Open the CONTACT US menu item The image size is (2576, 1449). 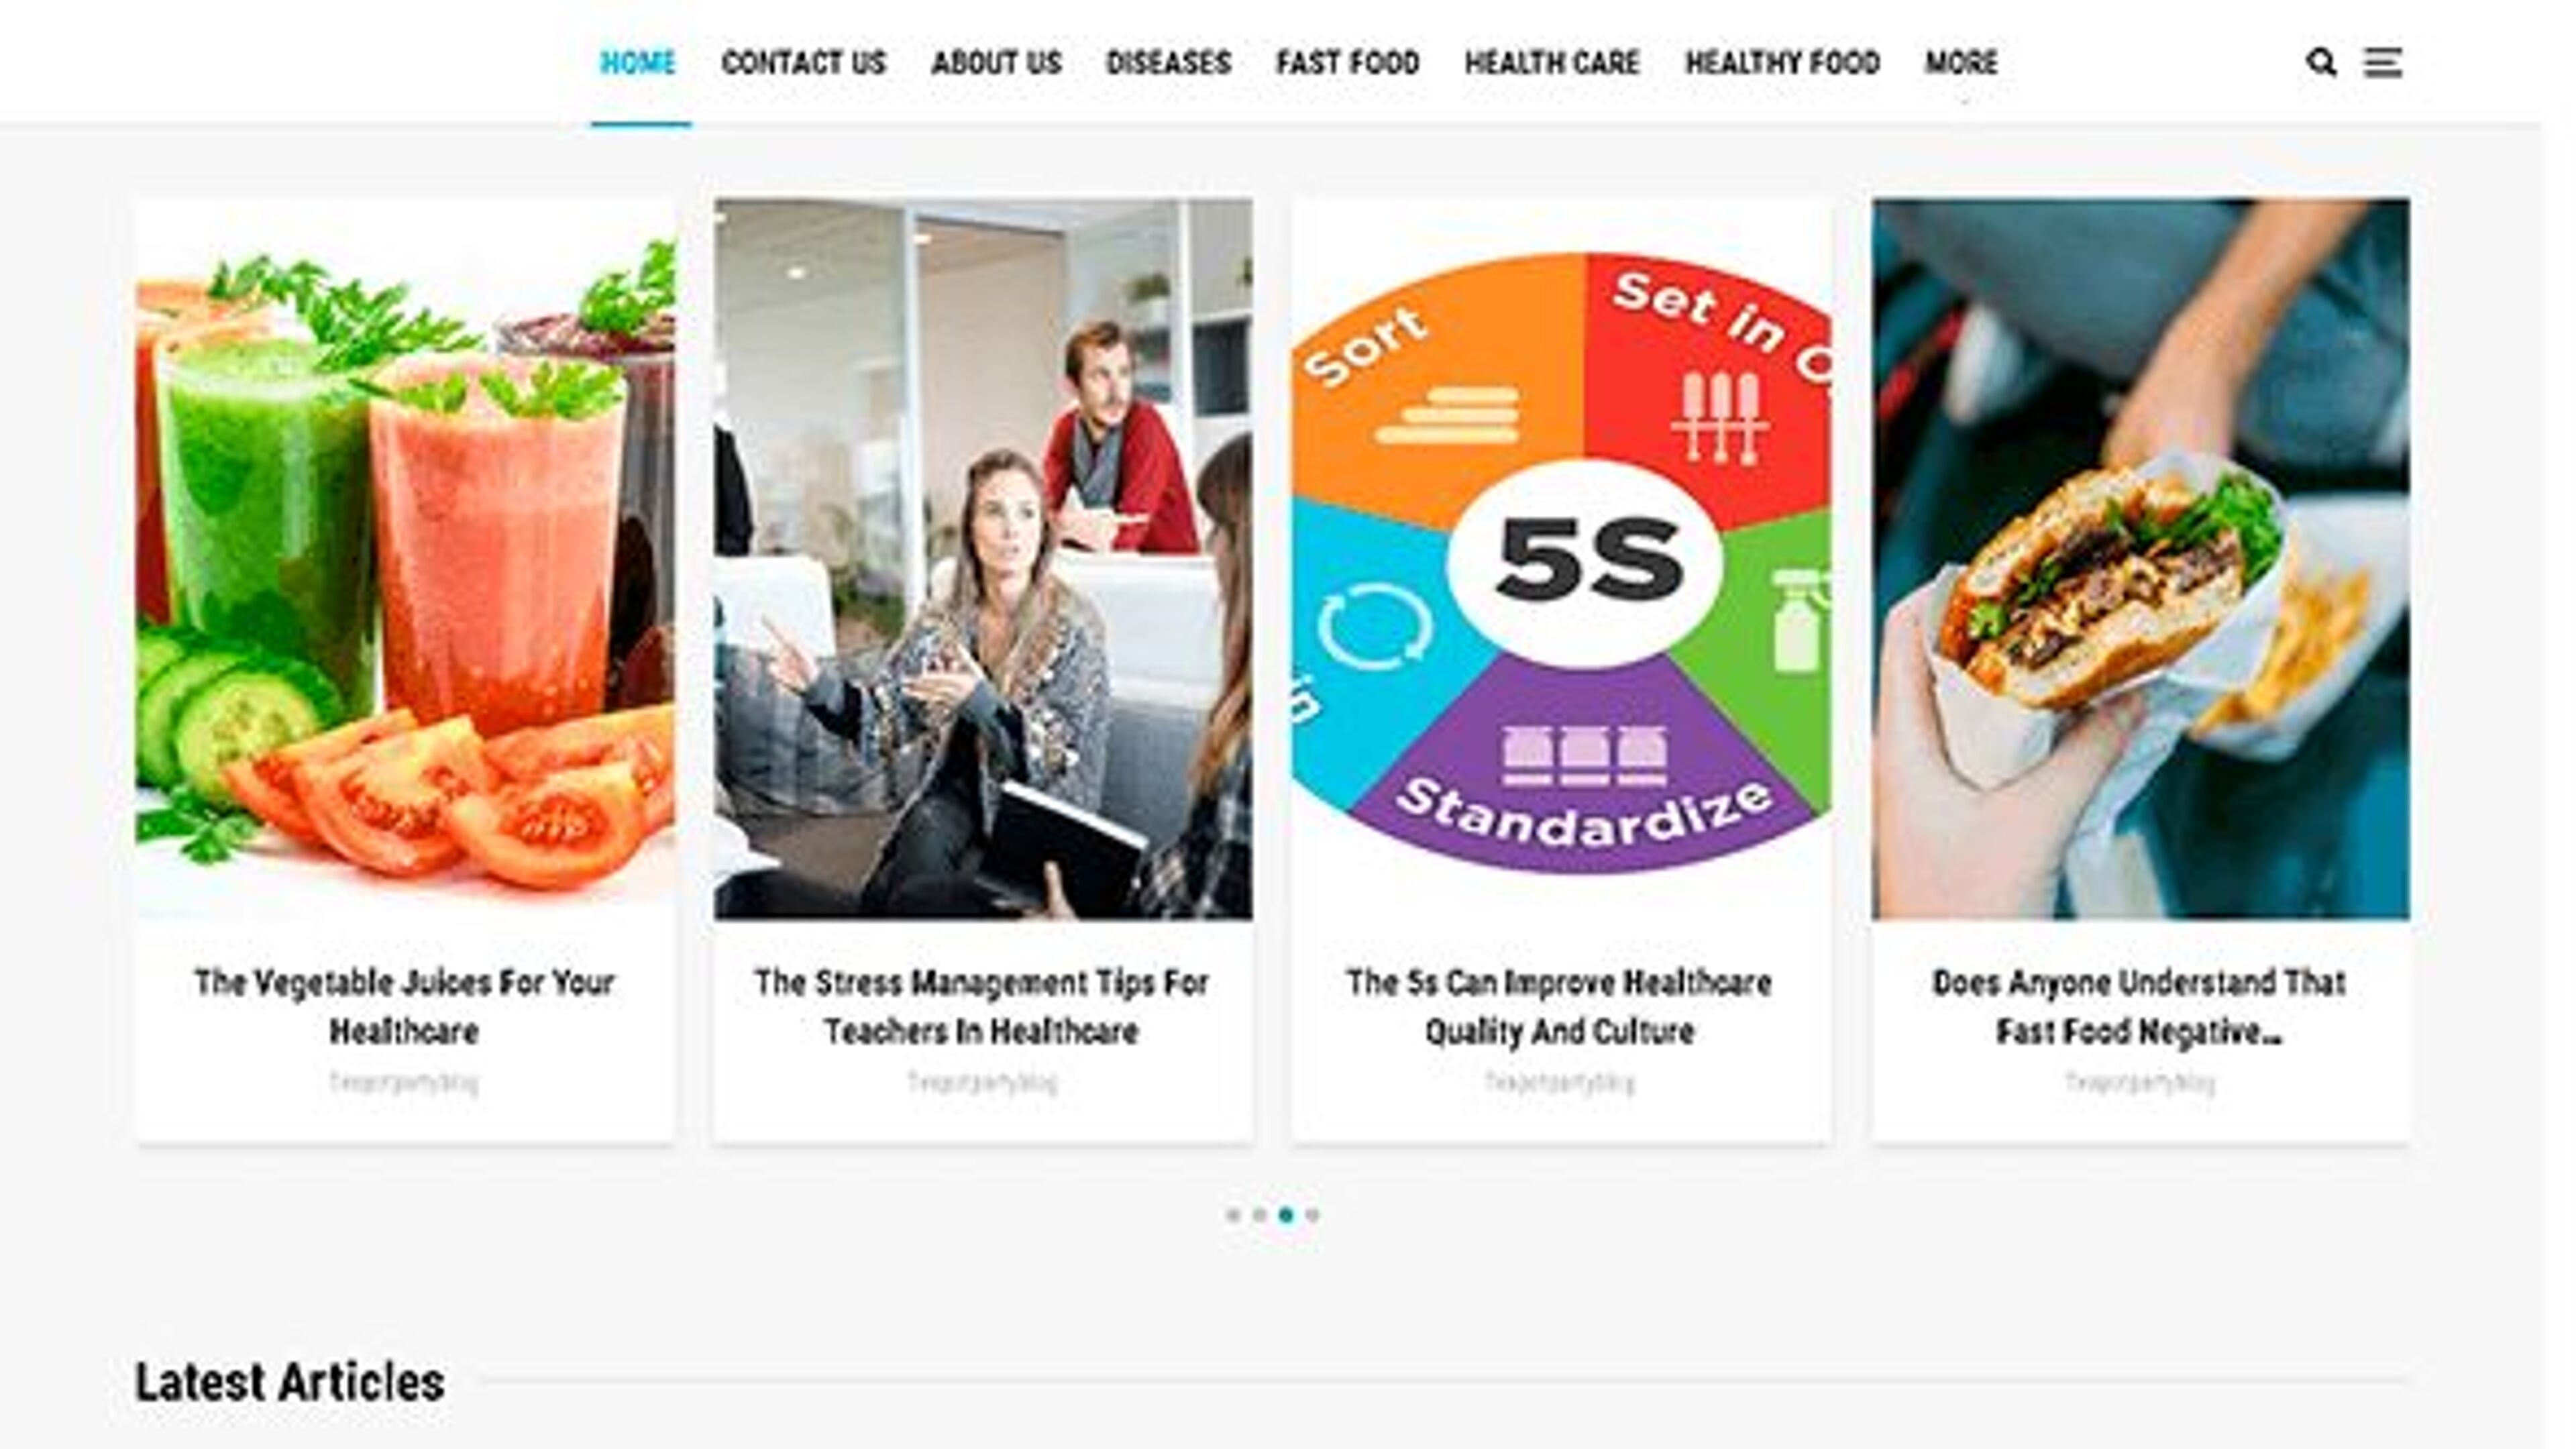tap(804, 63)
